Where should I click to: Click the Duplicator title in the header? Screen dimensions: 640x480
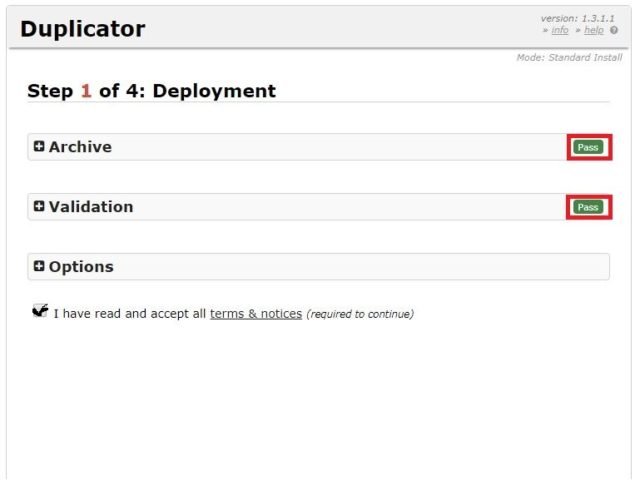(x=83, y=29)
